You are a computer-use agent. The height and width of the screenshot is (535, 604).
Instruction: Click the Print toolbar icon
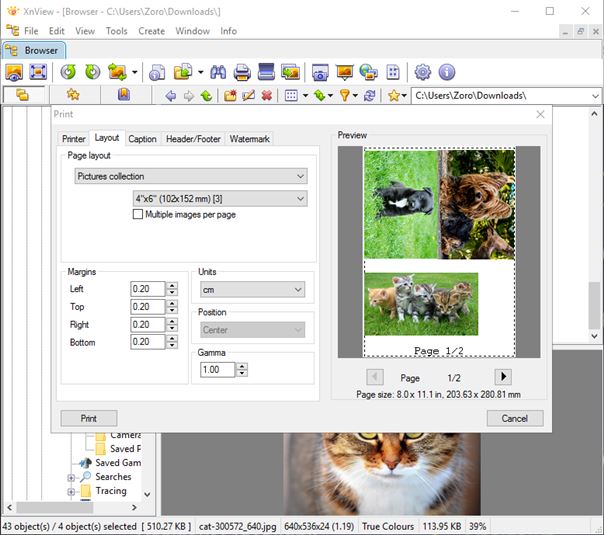point(242,72)
